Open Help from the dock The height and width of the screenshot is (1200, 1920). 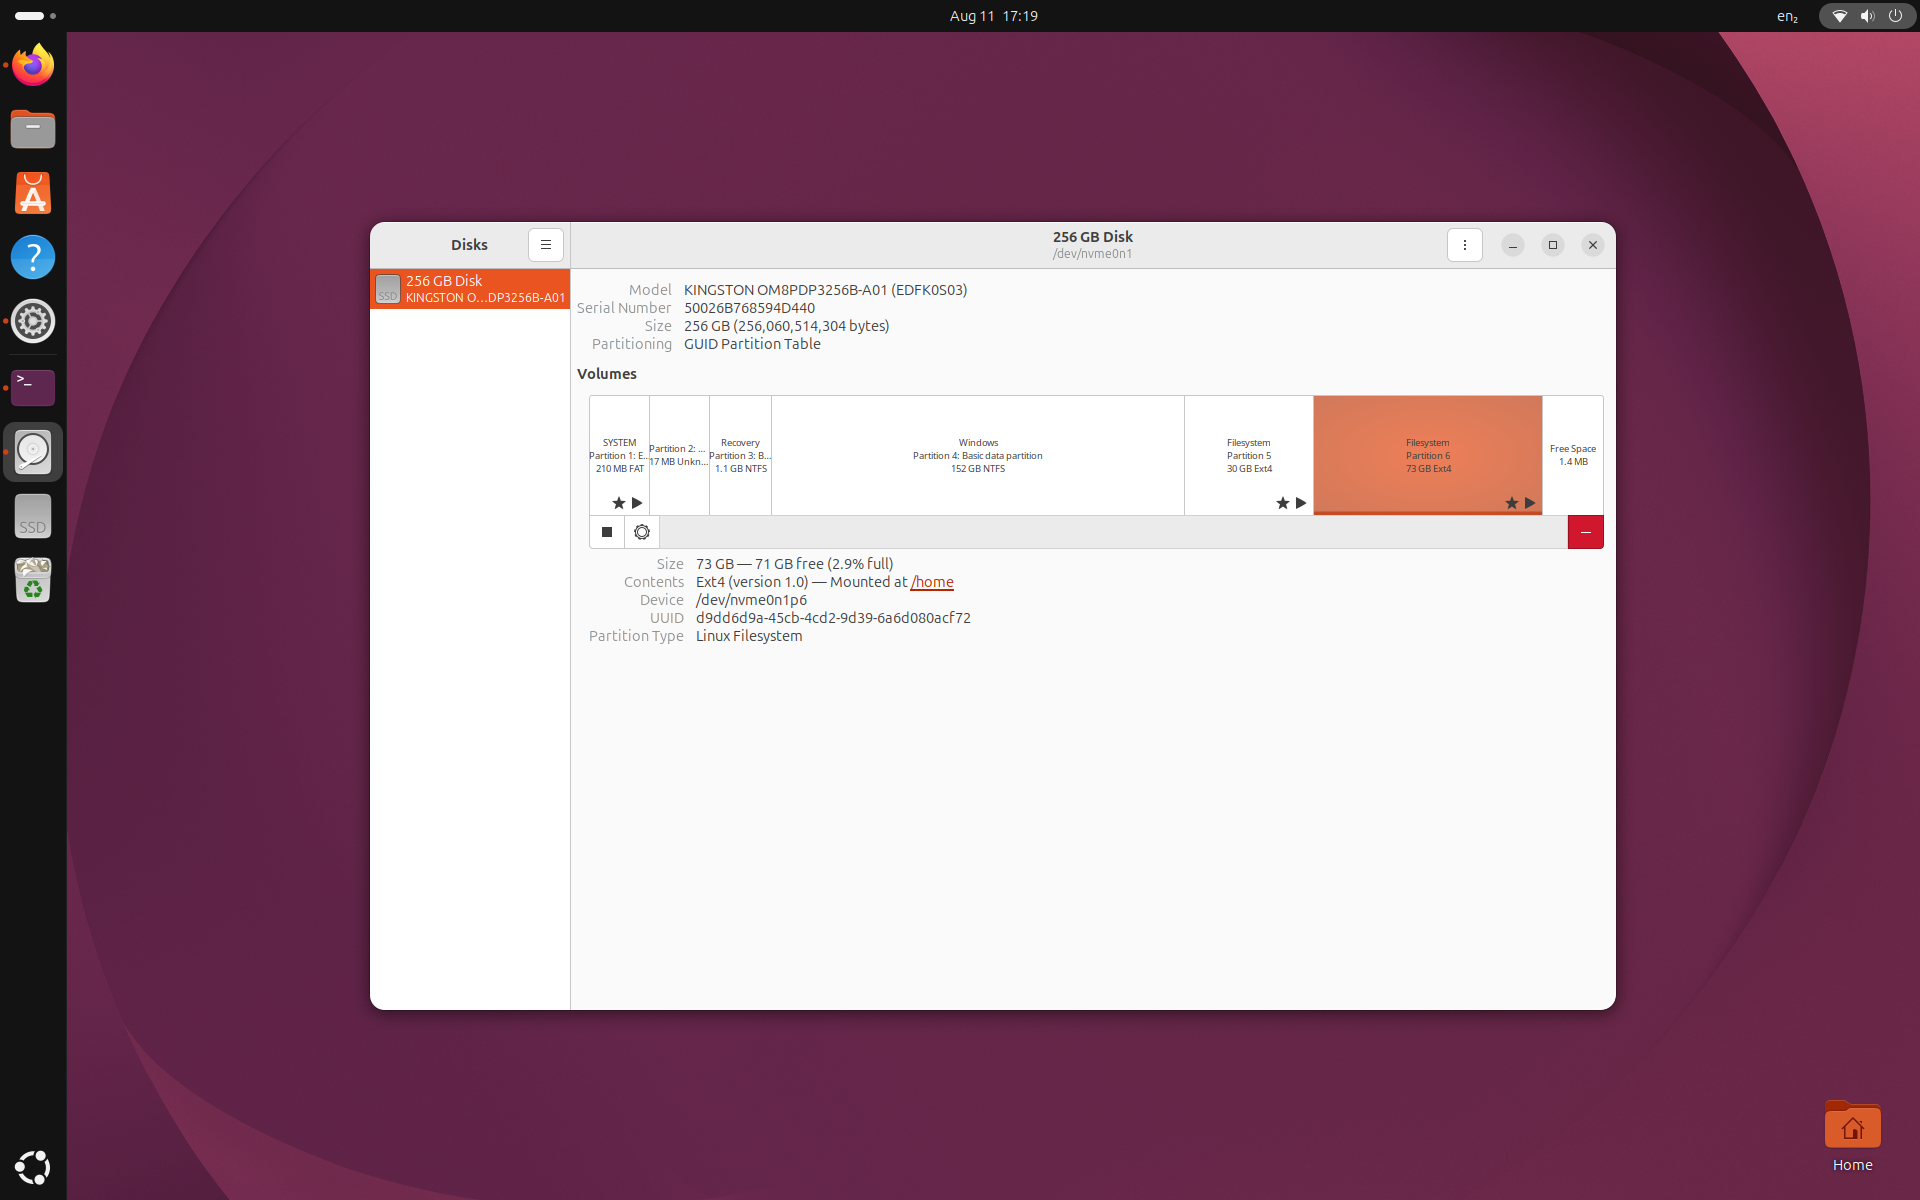(x=33, y=257)
